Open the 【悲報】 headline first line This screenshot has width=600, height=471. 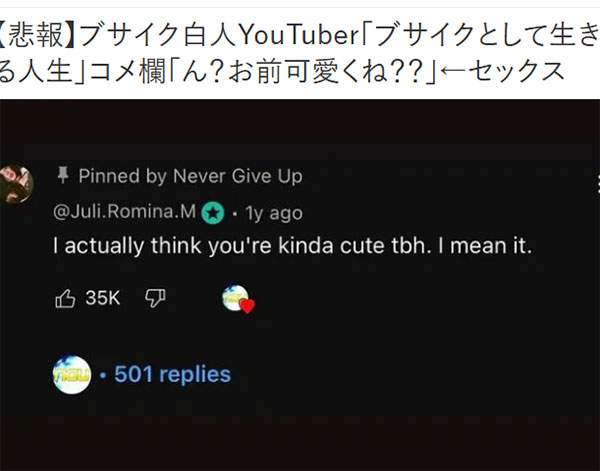point(300,35)
